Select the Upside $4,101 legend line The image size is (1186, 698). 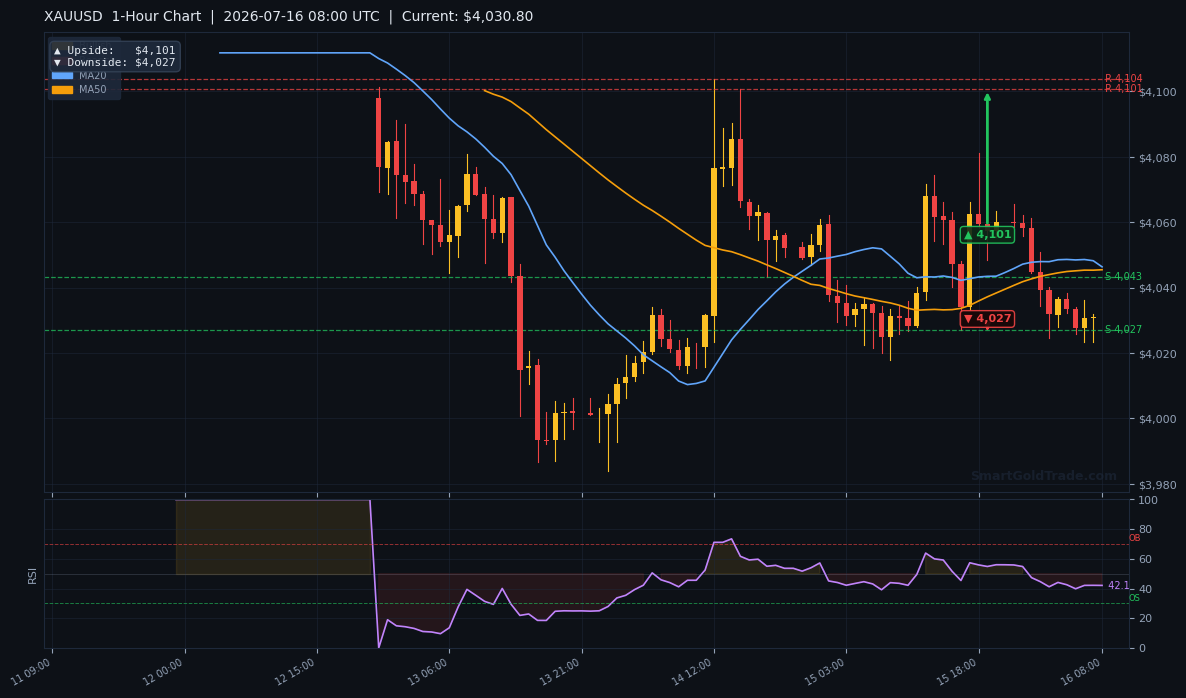pyautogui.click(x=114, y=51)
